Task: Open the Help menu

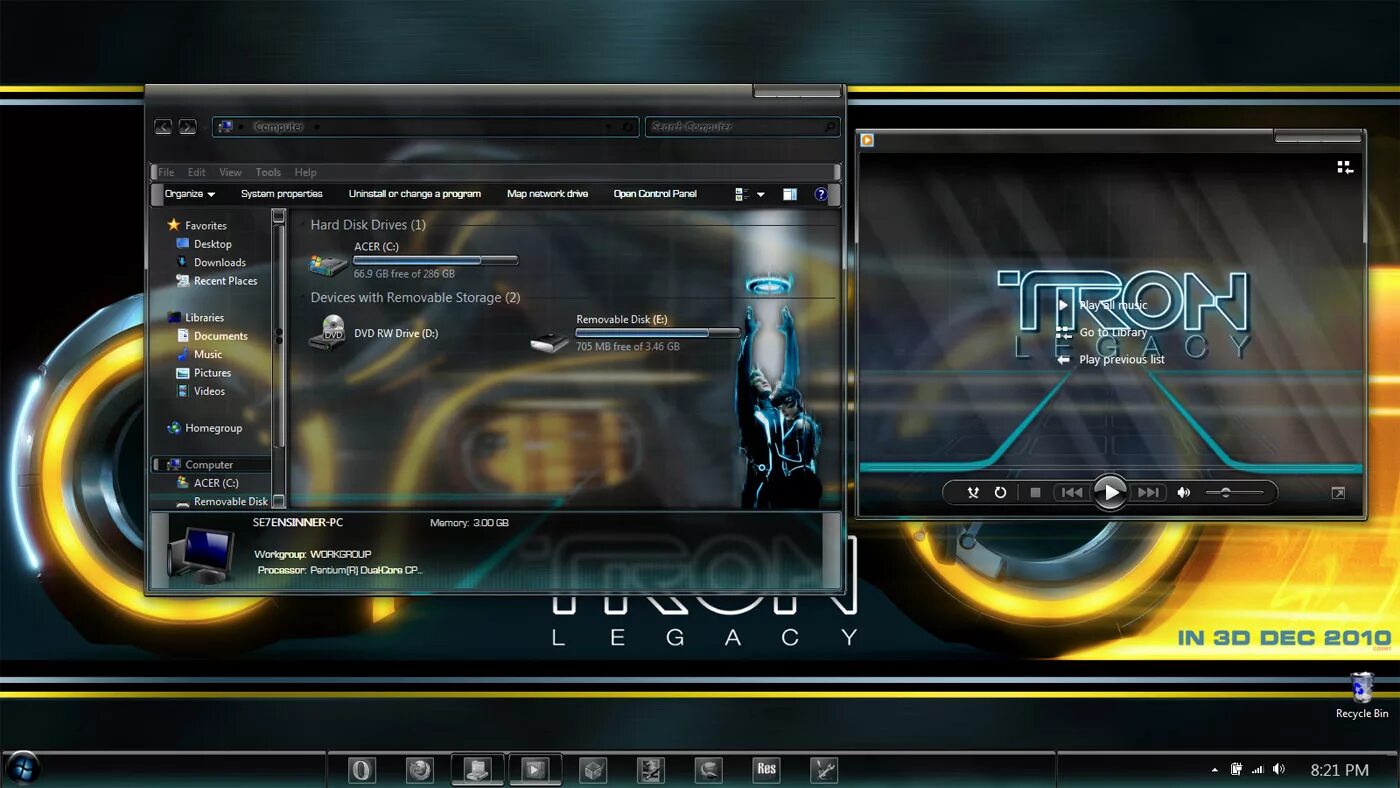Action: tap(305, 172)
